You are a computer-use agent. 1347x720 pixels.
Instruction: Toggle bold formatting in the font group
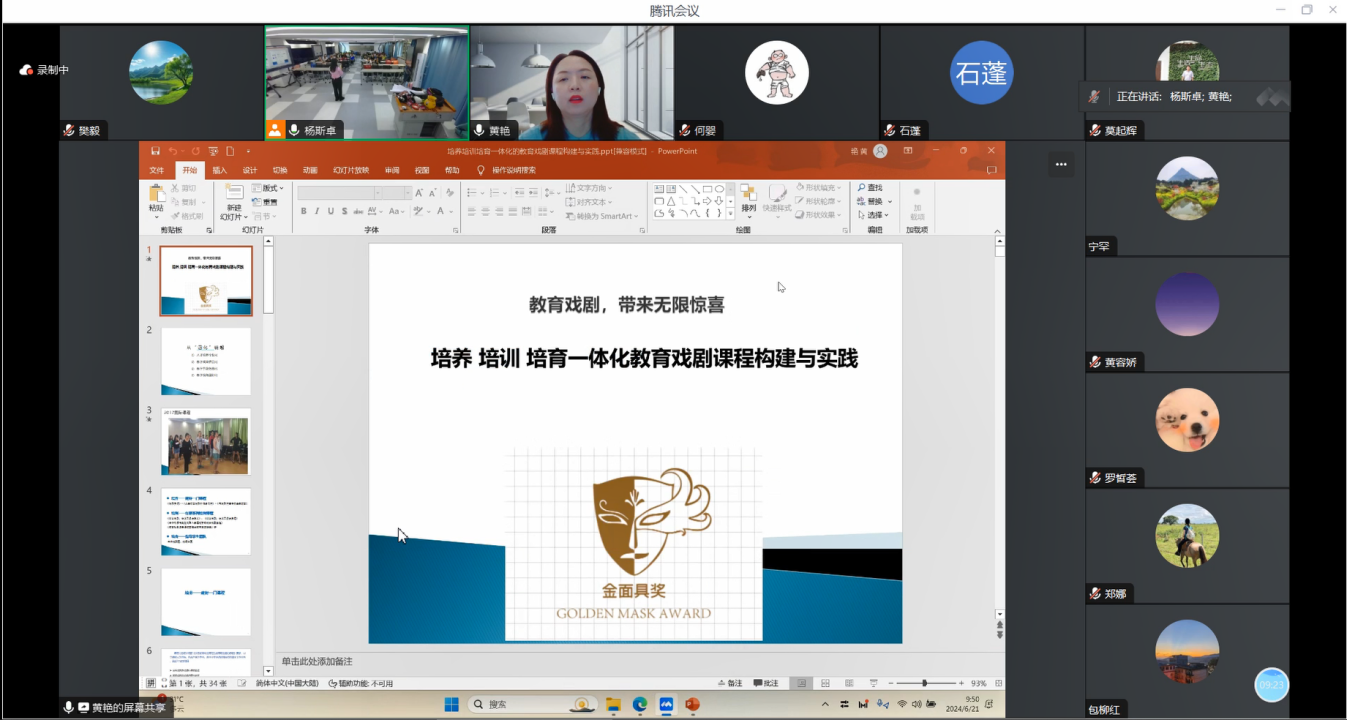click(304, 211)
